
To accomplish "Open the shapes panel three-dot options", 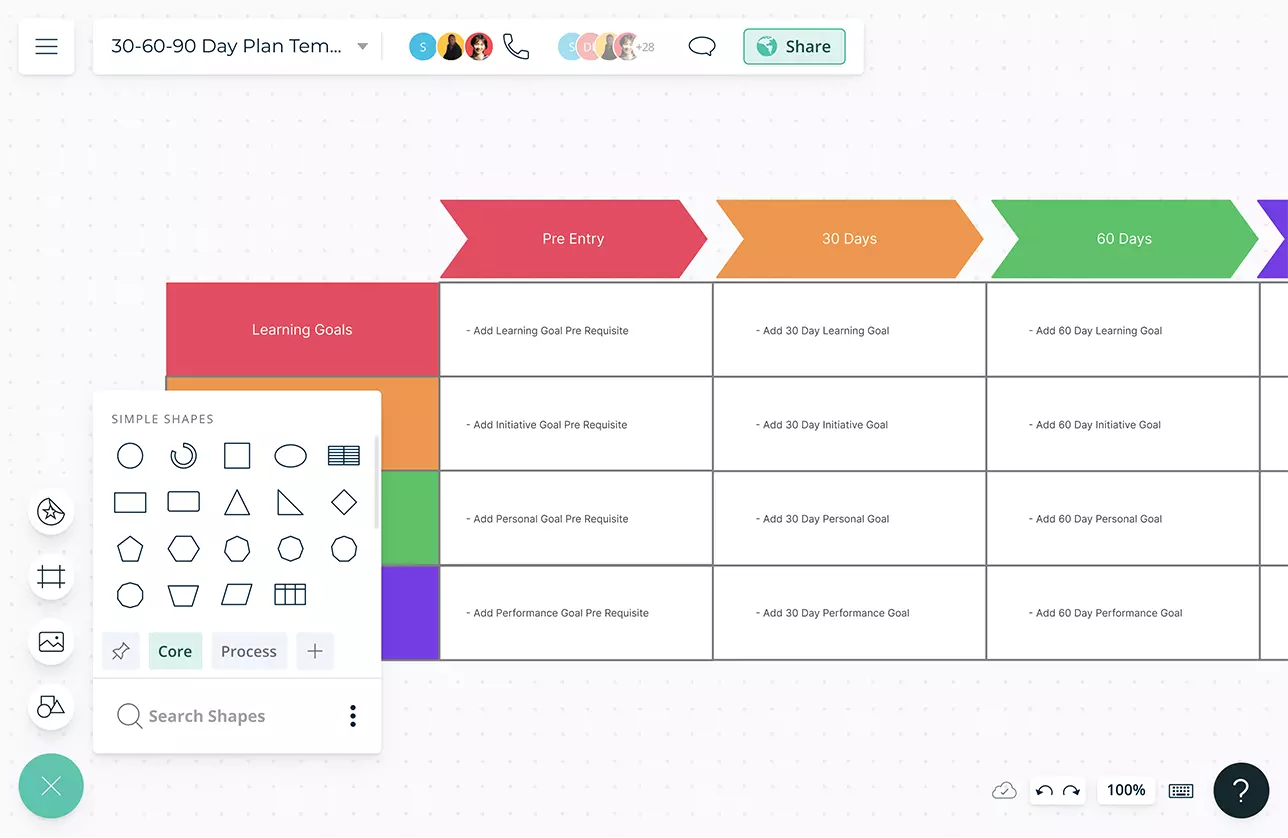I will point(353,716).
